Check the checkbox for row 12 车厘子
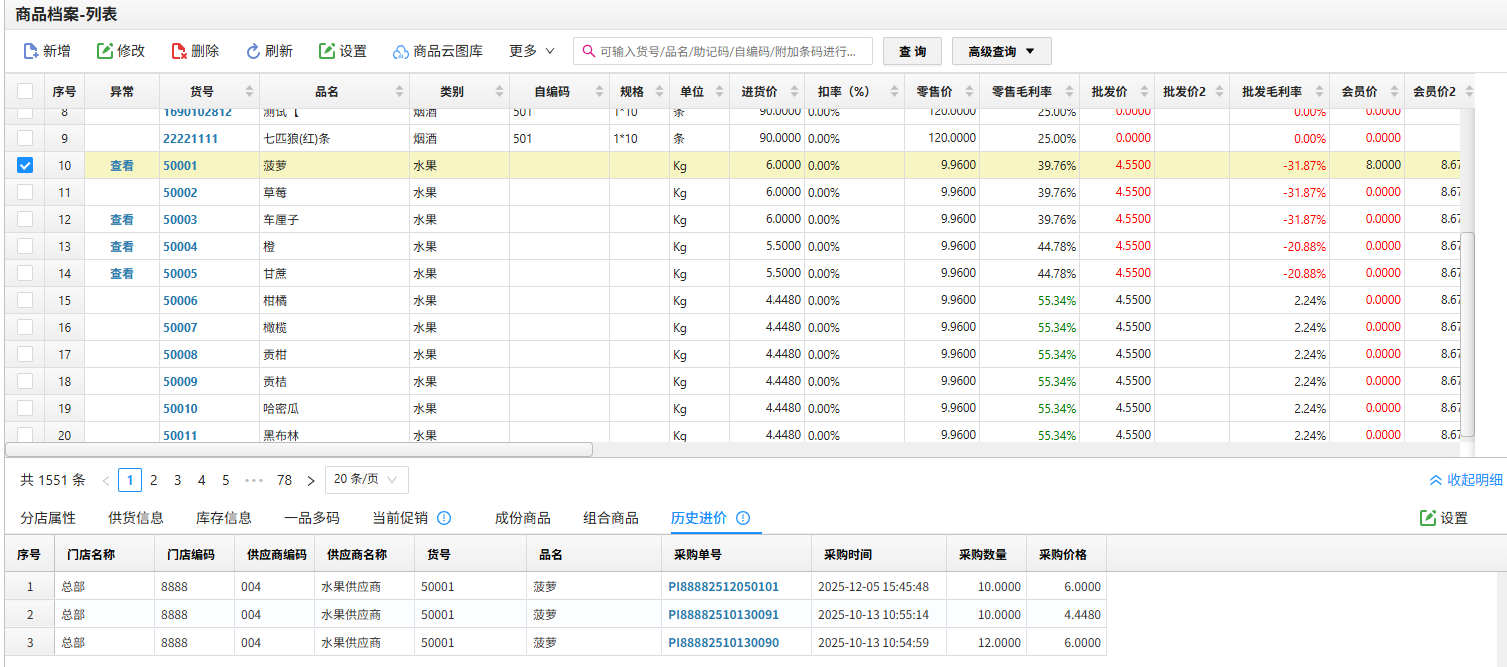The width and height of the screenshot is (1507, 667). tap(25, 219)
